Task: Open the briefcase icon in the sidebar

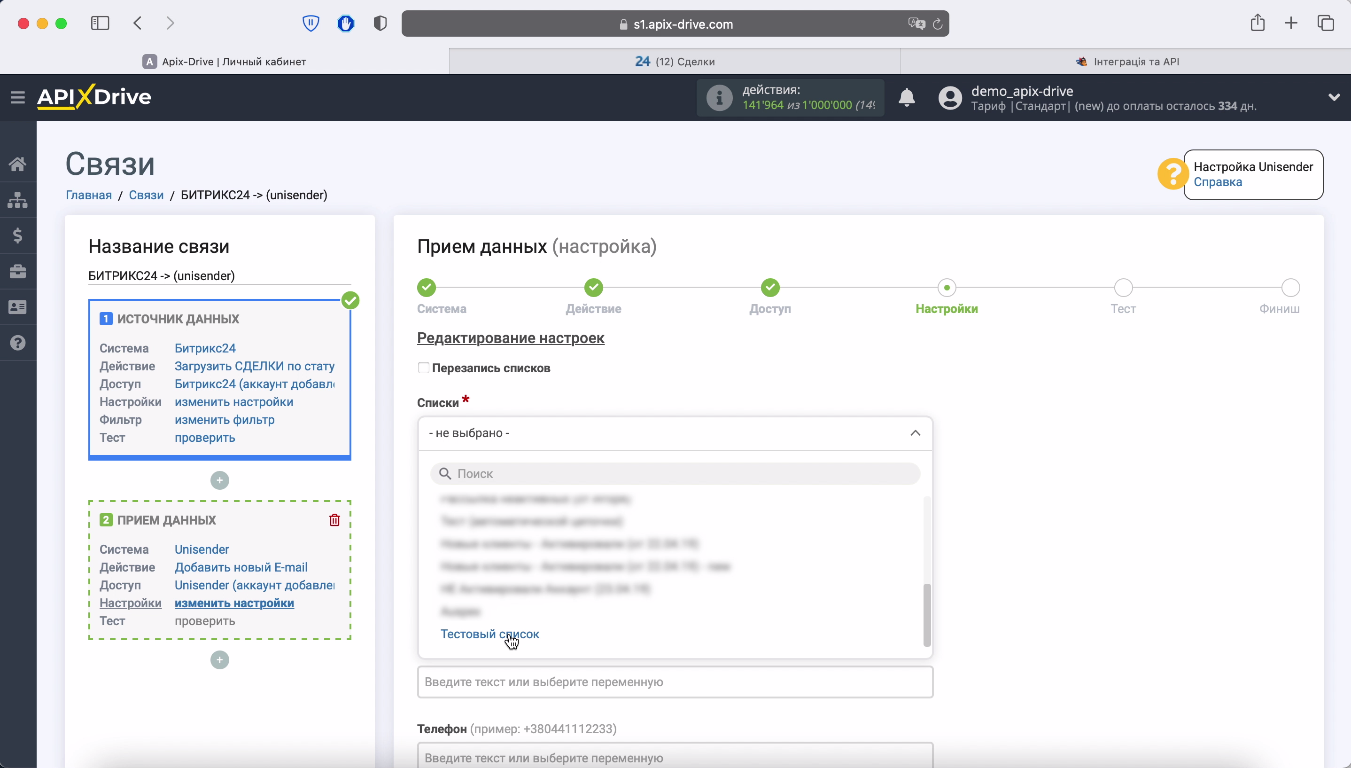Action: coord(17,271)
